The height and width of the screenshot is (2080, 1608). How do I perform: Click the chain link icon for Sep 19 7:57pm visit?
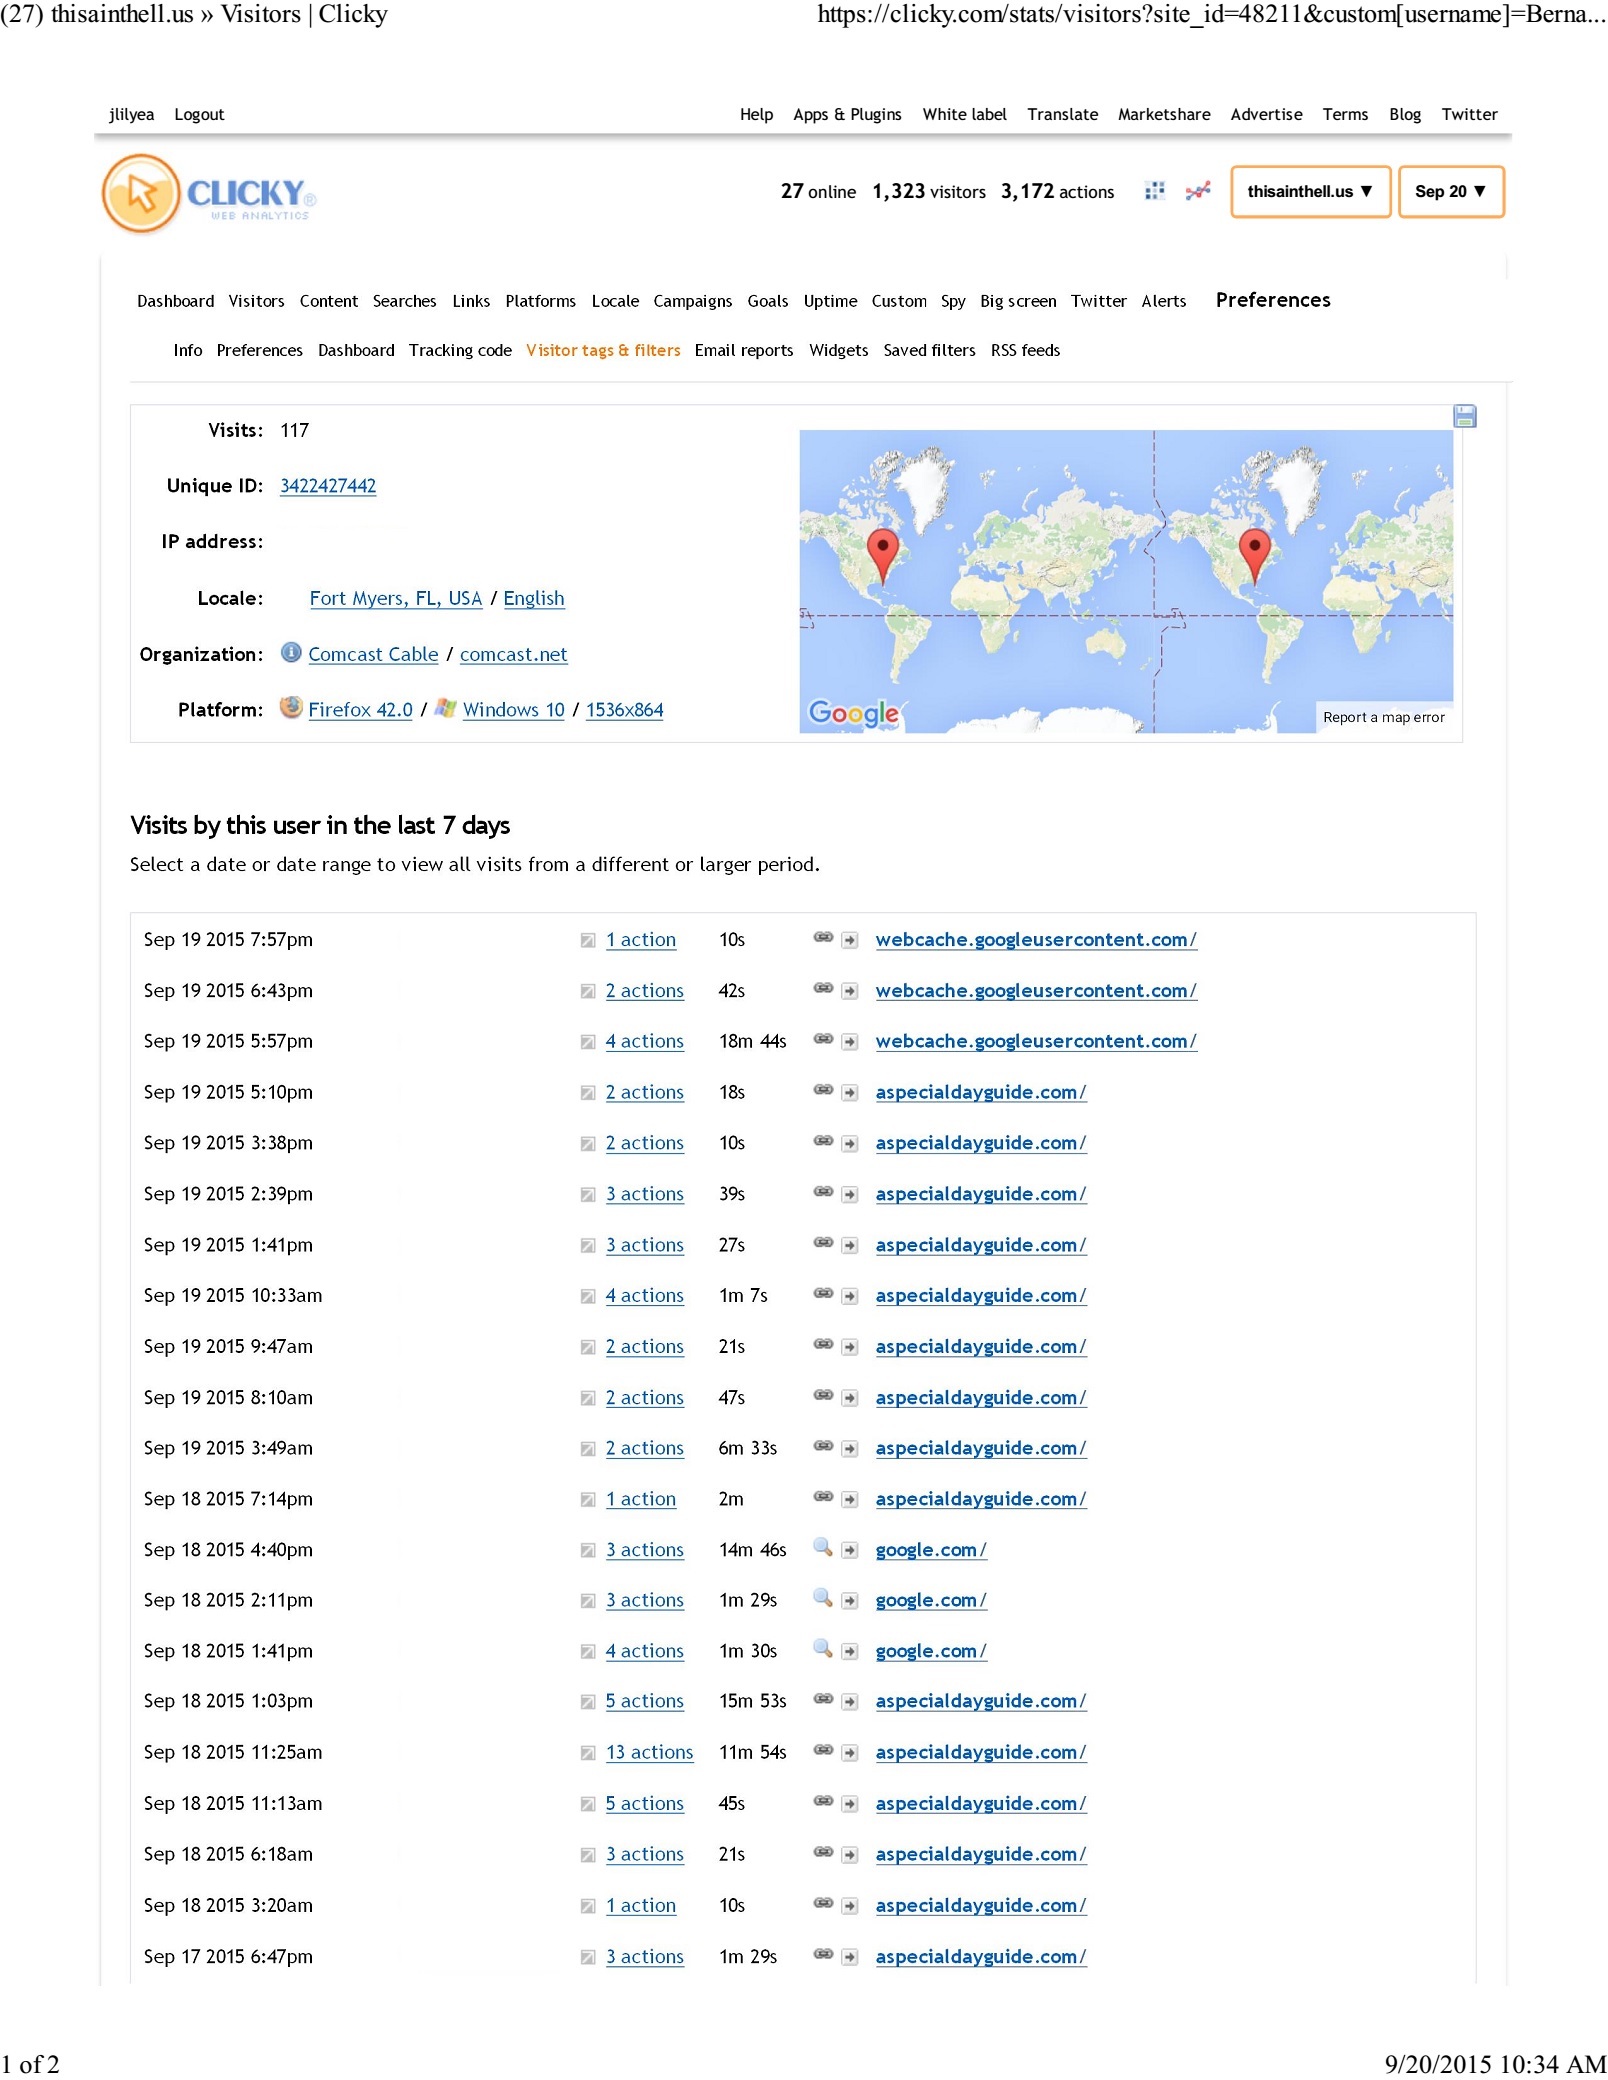click(822, 938)
